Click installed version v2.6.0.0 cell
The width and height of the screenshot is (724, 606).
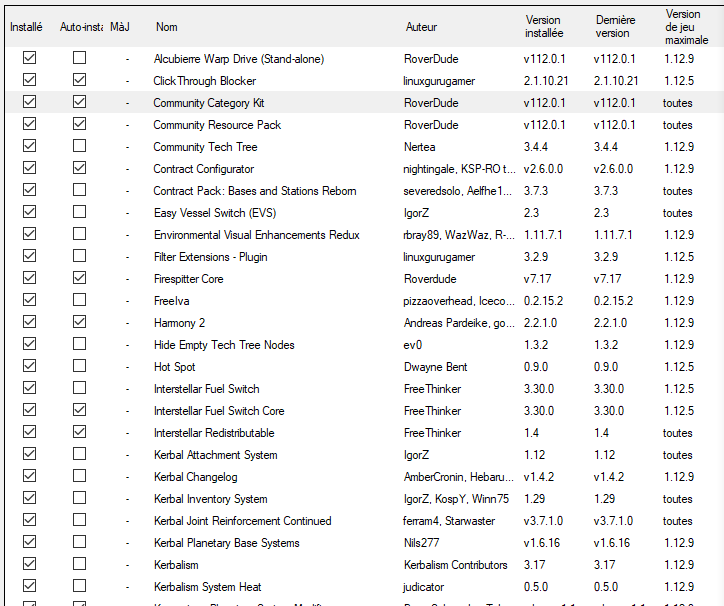pos(543,169)
